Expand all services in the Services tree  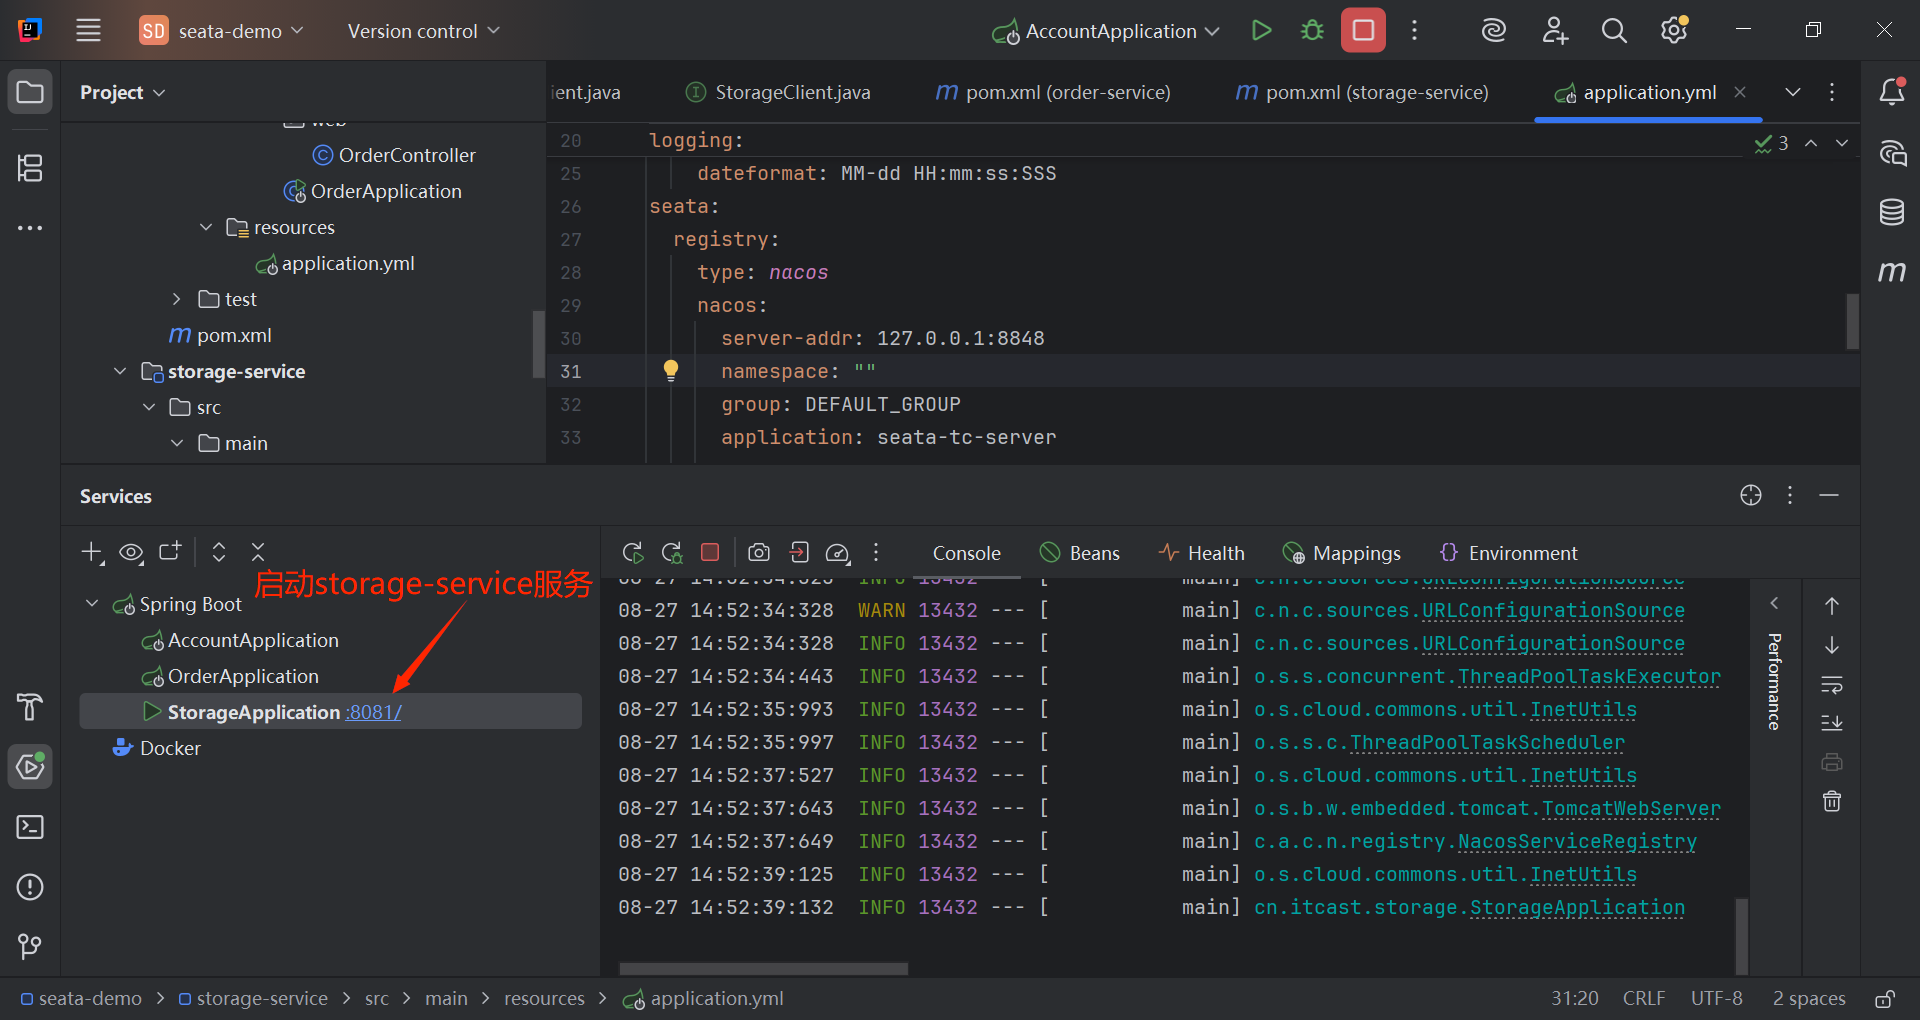click(219, 552)
